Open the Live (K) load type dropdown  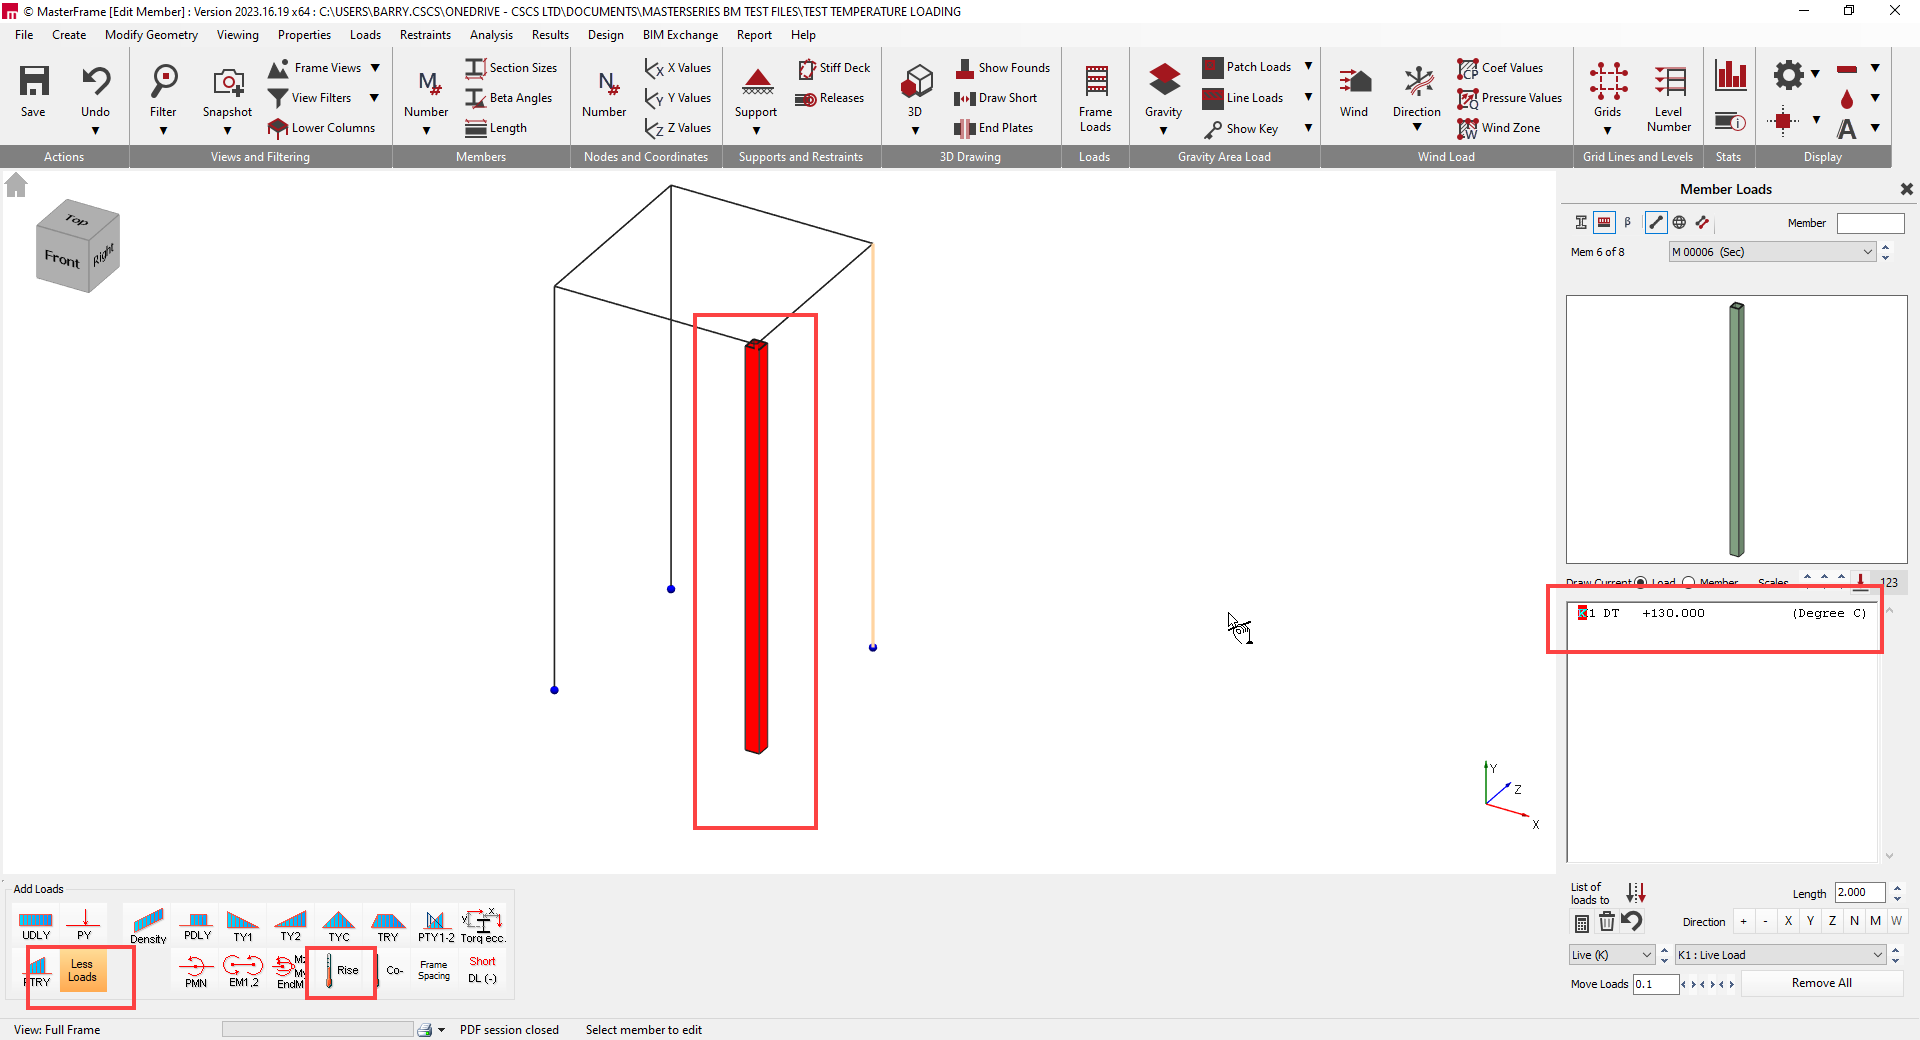(x=1612, y=955)
